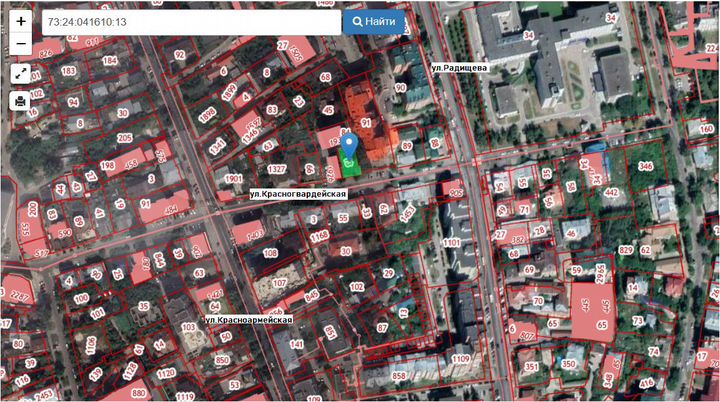Select parcel number 829
720x402 pixels.
pos(626,248)
